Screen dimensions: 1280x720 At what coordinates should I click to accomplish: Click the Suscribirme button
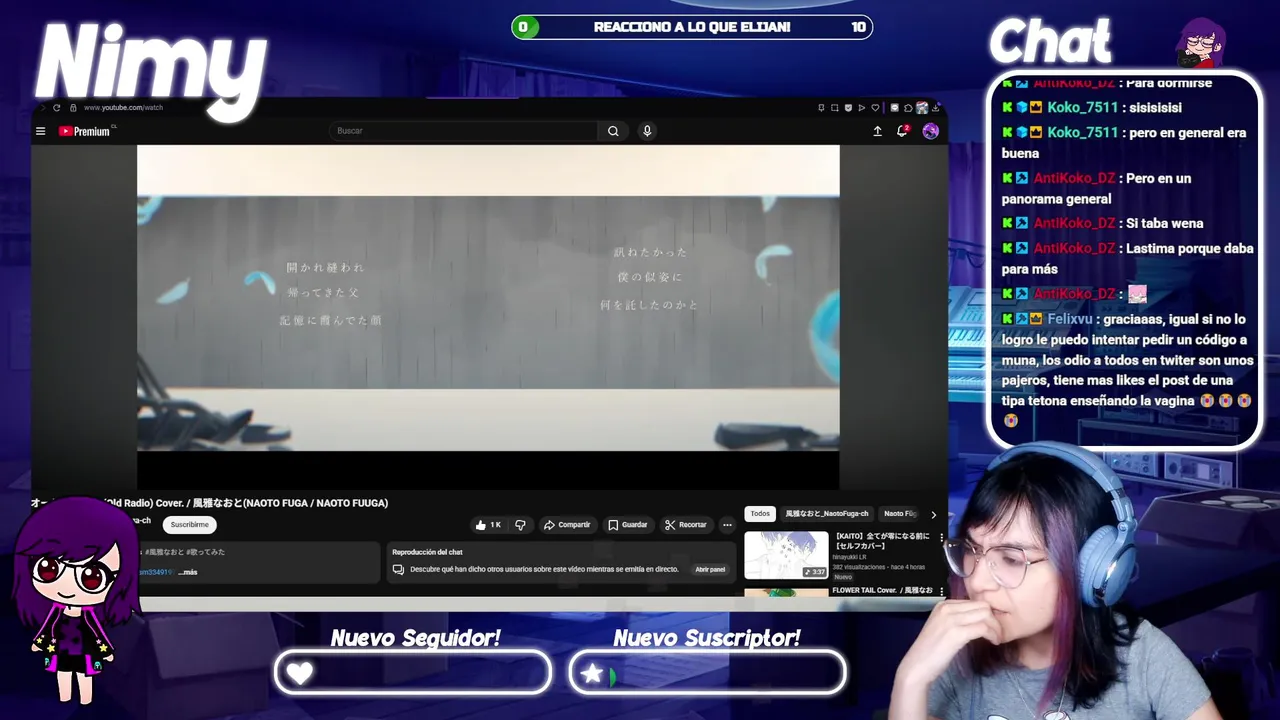[x=190, y=525]
